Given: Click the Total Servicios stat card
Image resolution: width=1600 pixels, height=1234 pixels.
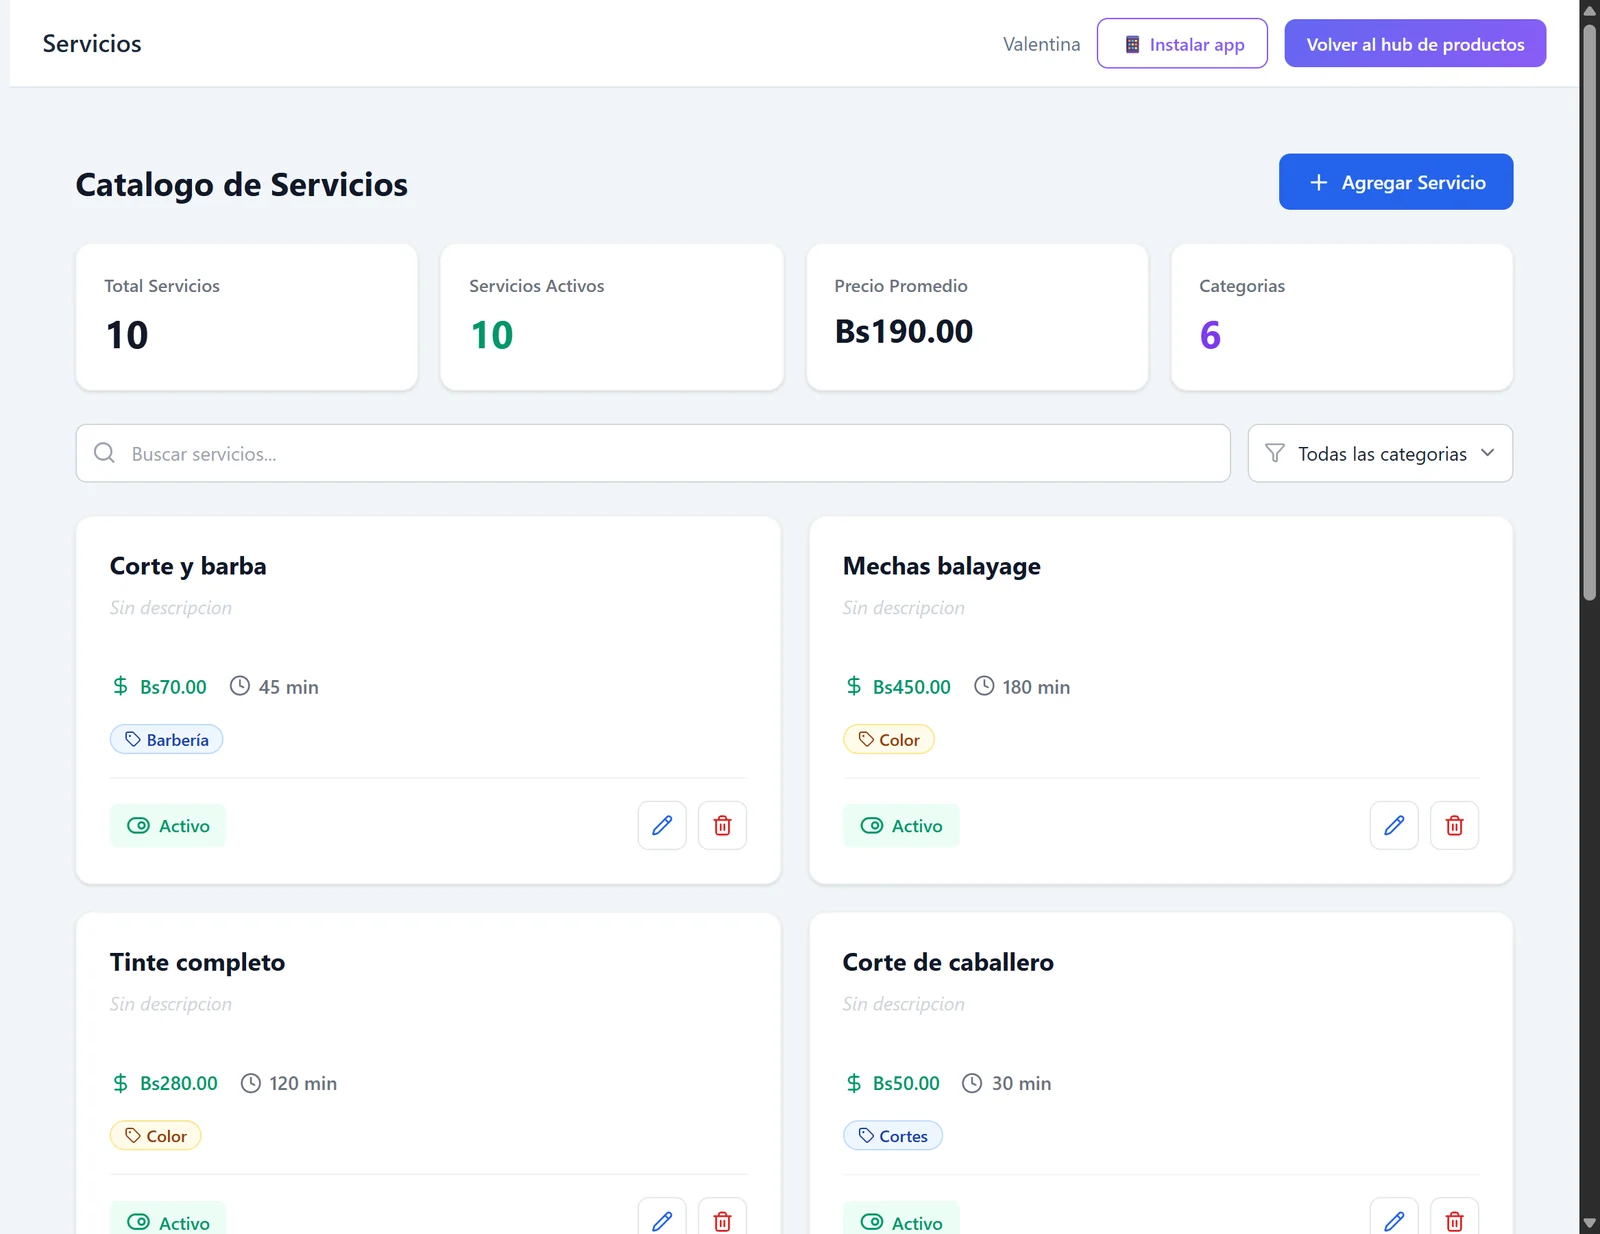Looking at the screenshot, I should 247,317.
